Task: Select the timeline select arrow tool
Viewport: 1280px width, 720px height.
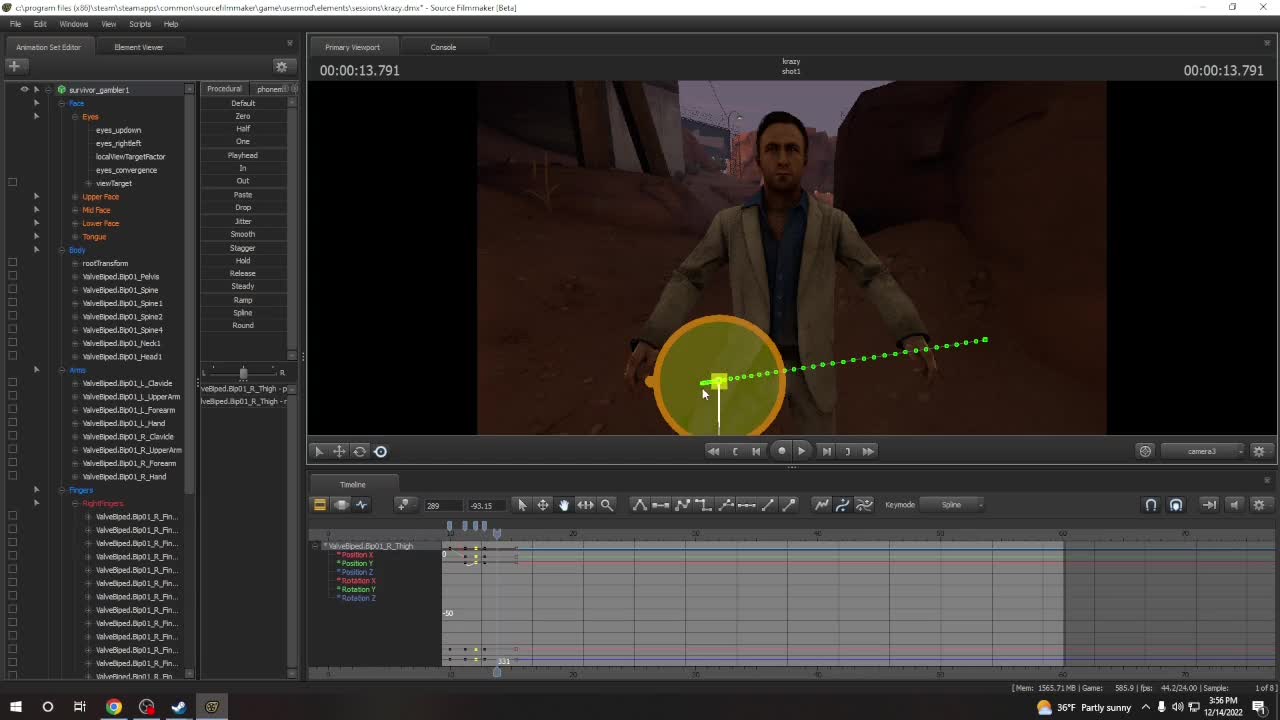Action: (521, 505)
